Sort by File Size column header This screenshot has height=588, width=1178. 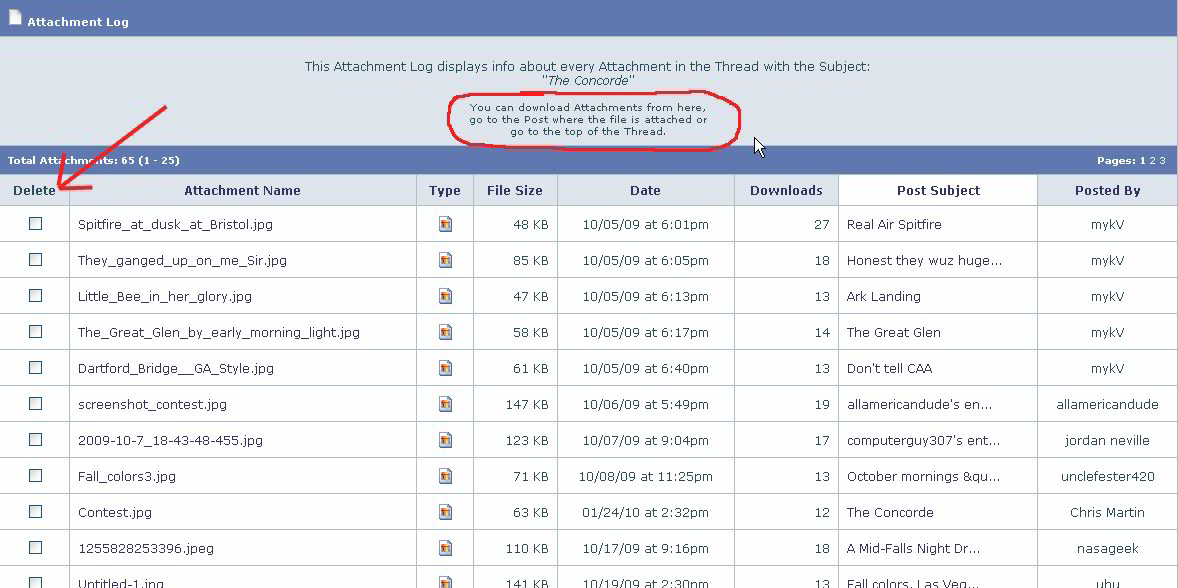click(x=515, y=191)
